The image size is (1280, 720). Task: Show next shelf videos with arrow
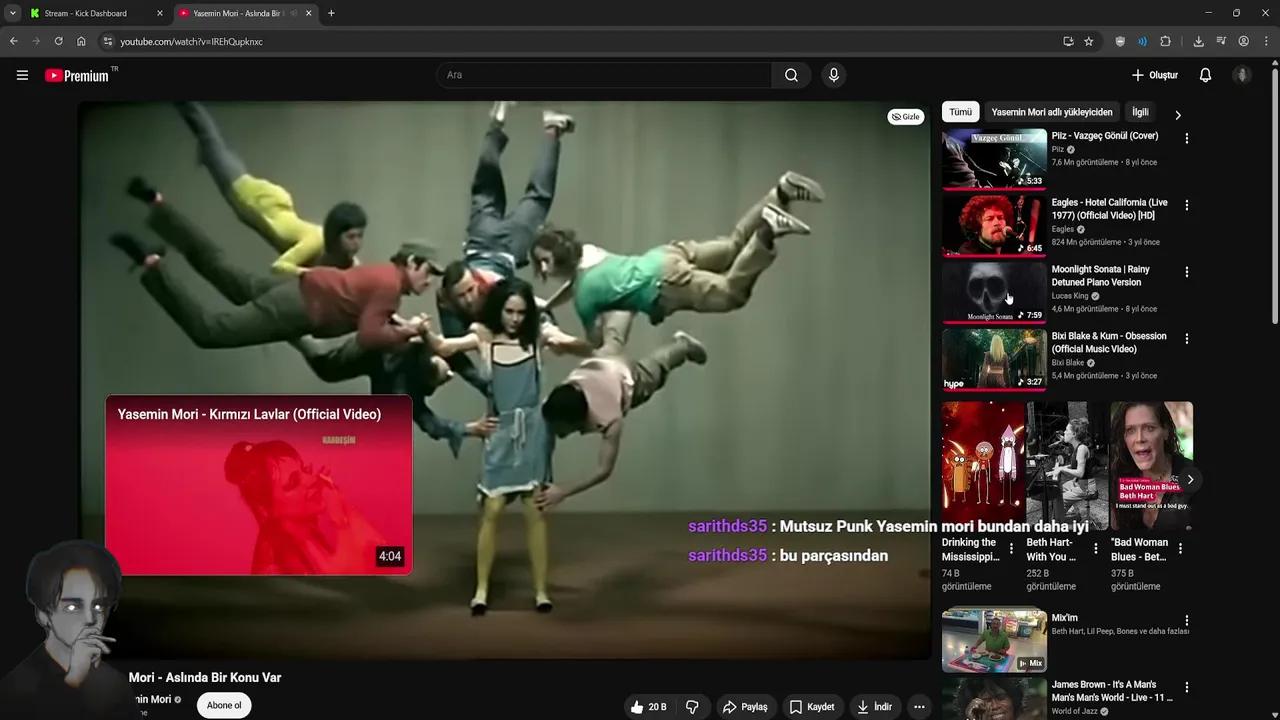(1190, 480)
